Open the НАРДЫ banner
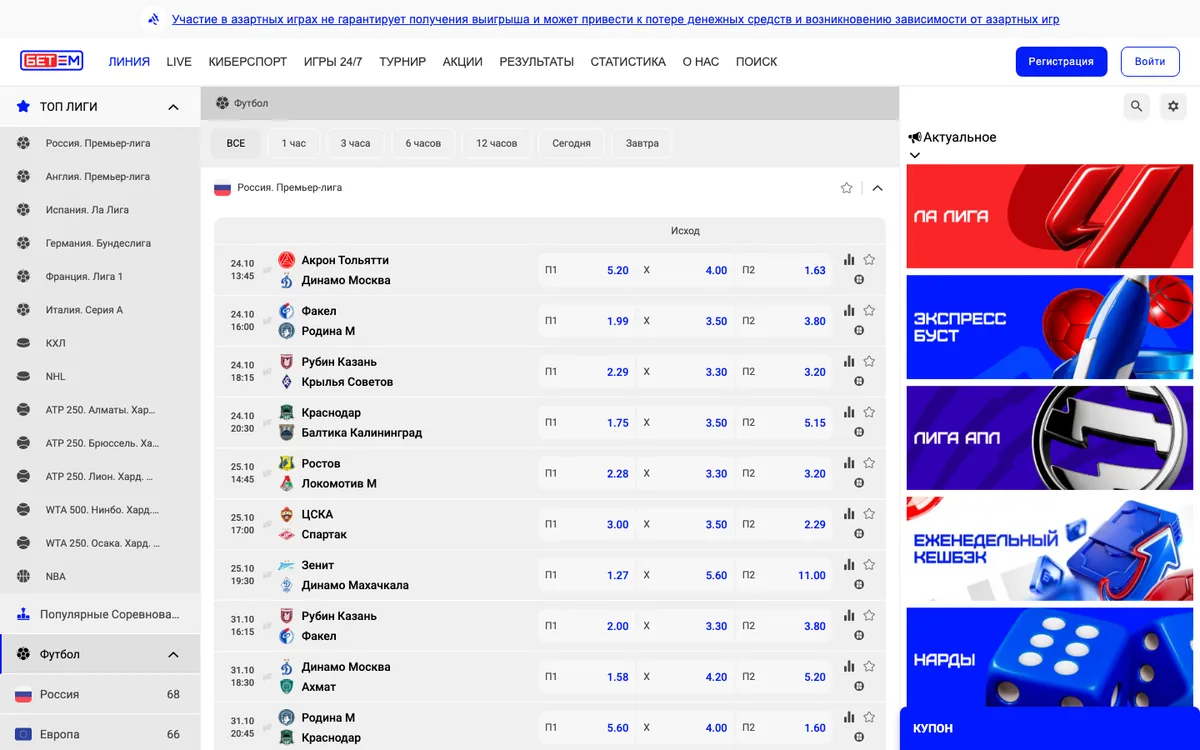The image size is (1200, 750). pyautogui.click(x=1050, y=657)
